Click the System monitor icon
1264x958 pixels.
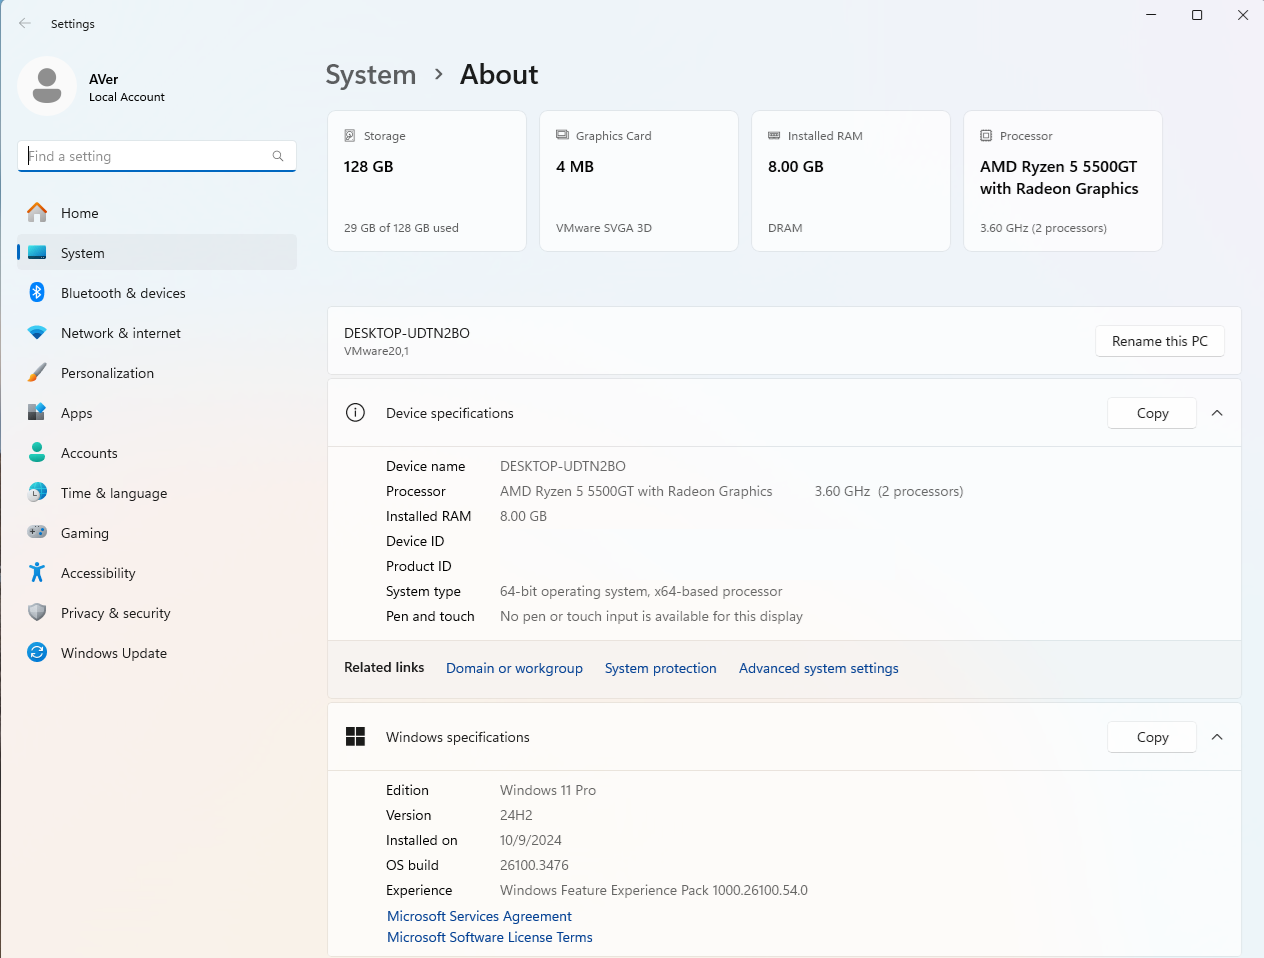pos(37,253)
